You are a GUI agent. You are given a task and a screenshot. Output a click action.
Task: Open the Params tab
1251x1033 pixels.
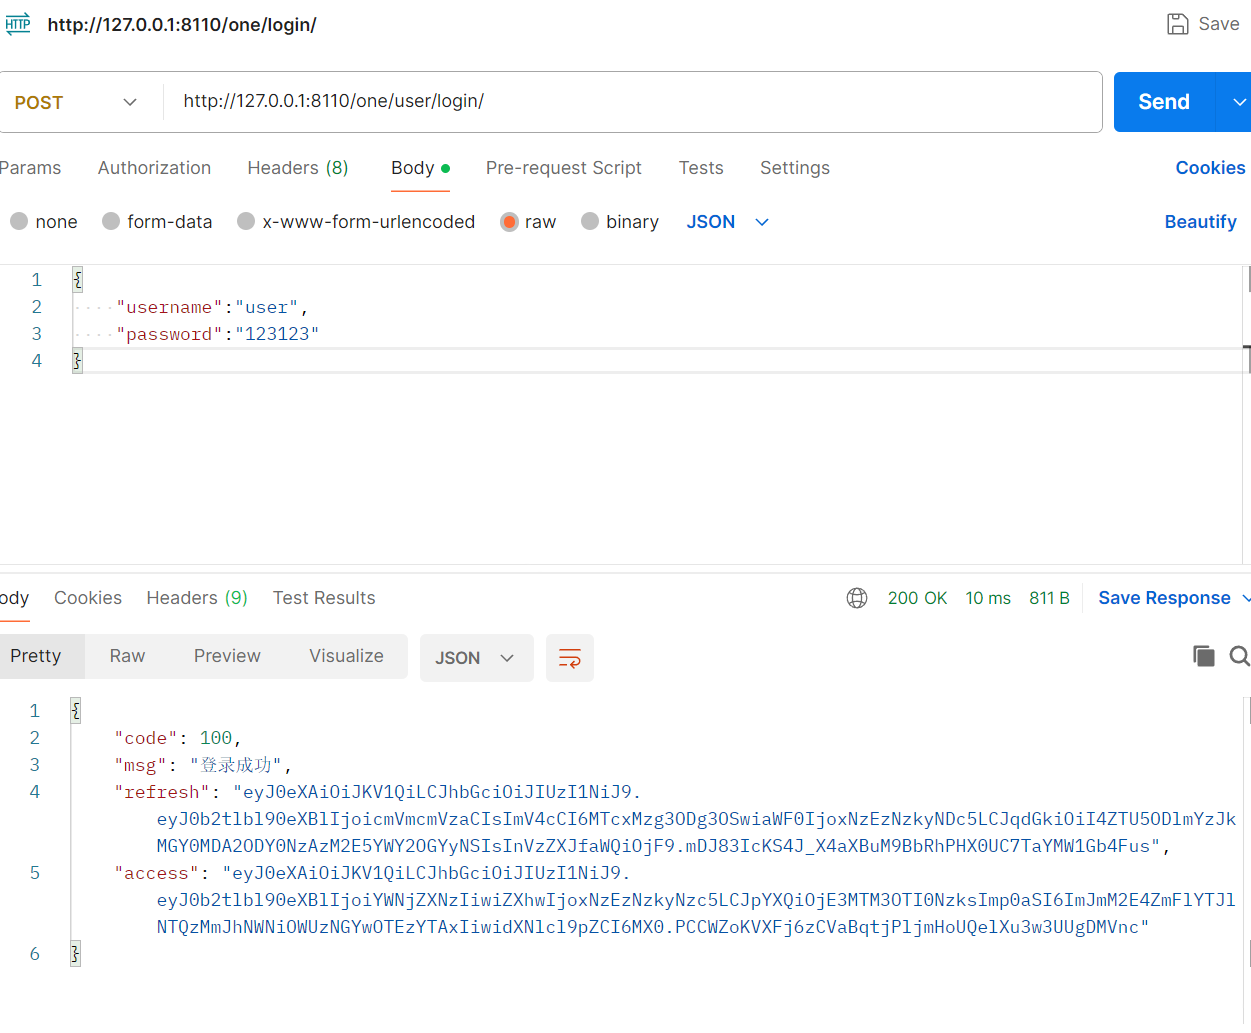tap(30, 168)
